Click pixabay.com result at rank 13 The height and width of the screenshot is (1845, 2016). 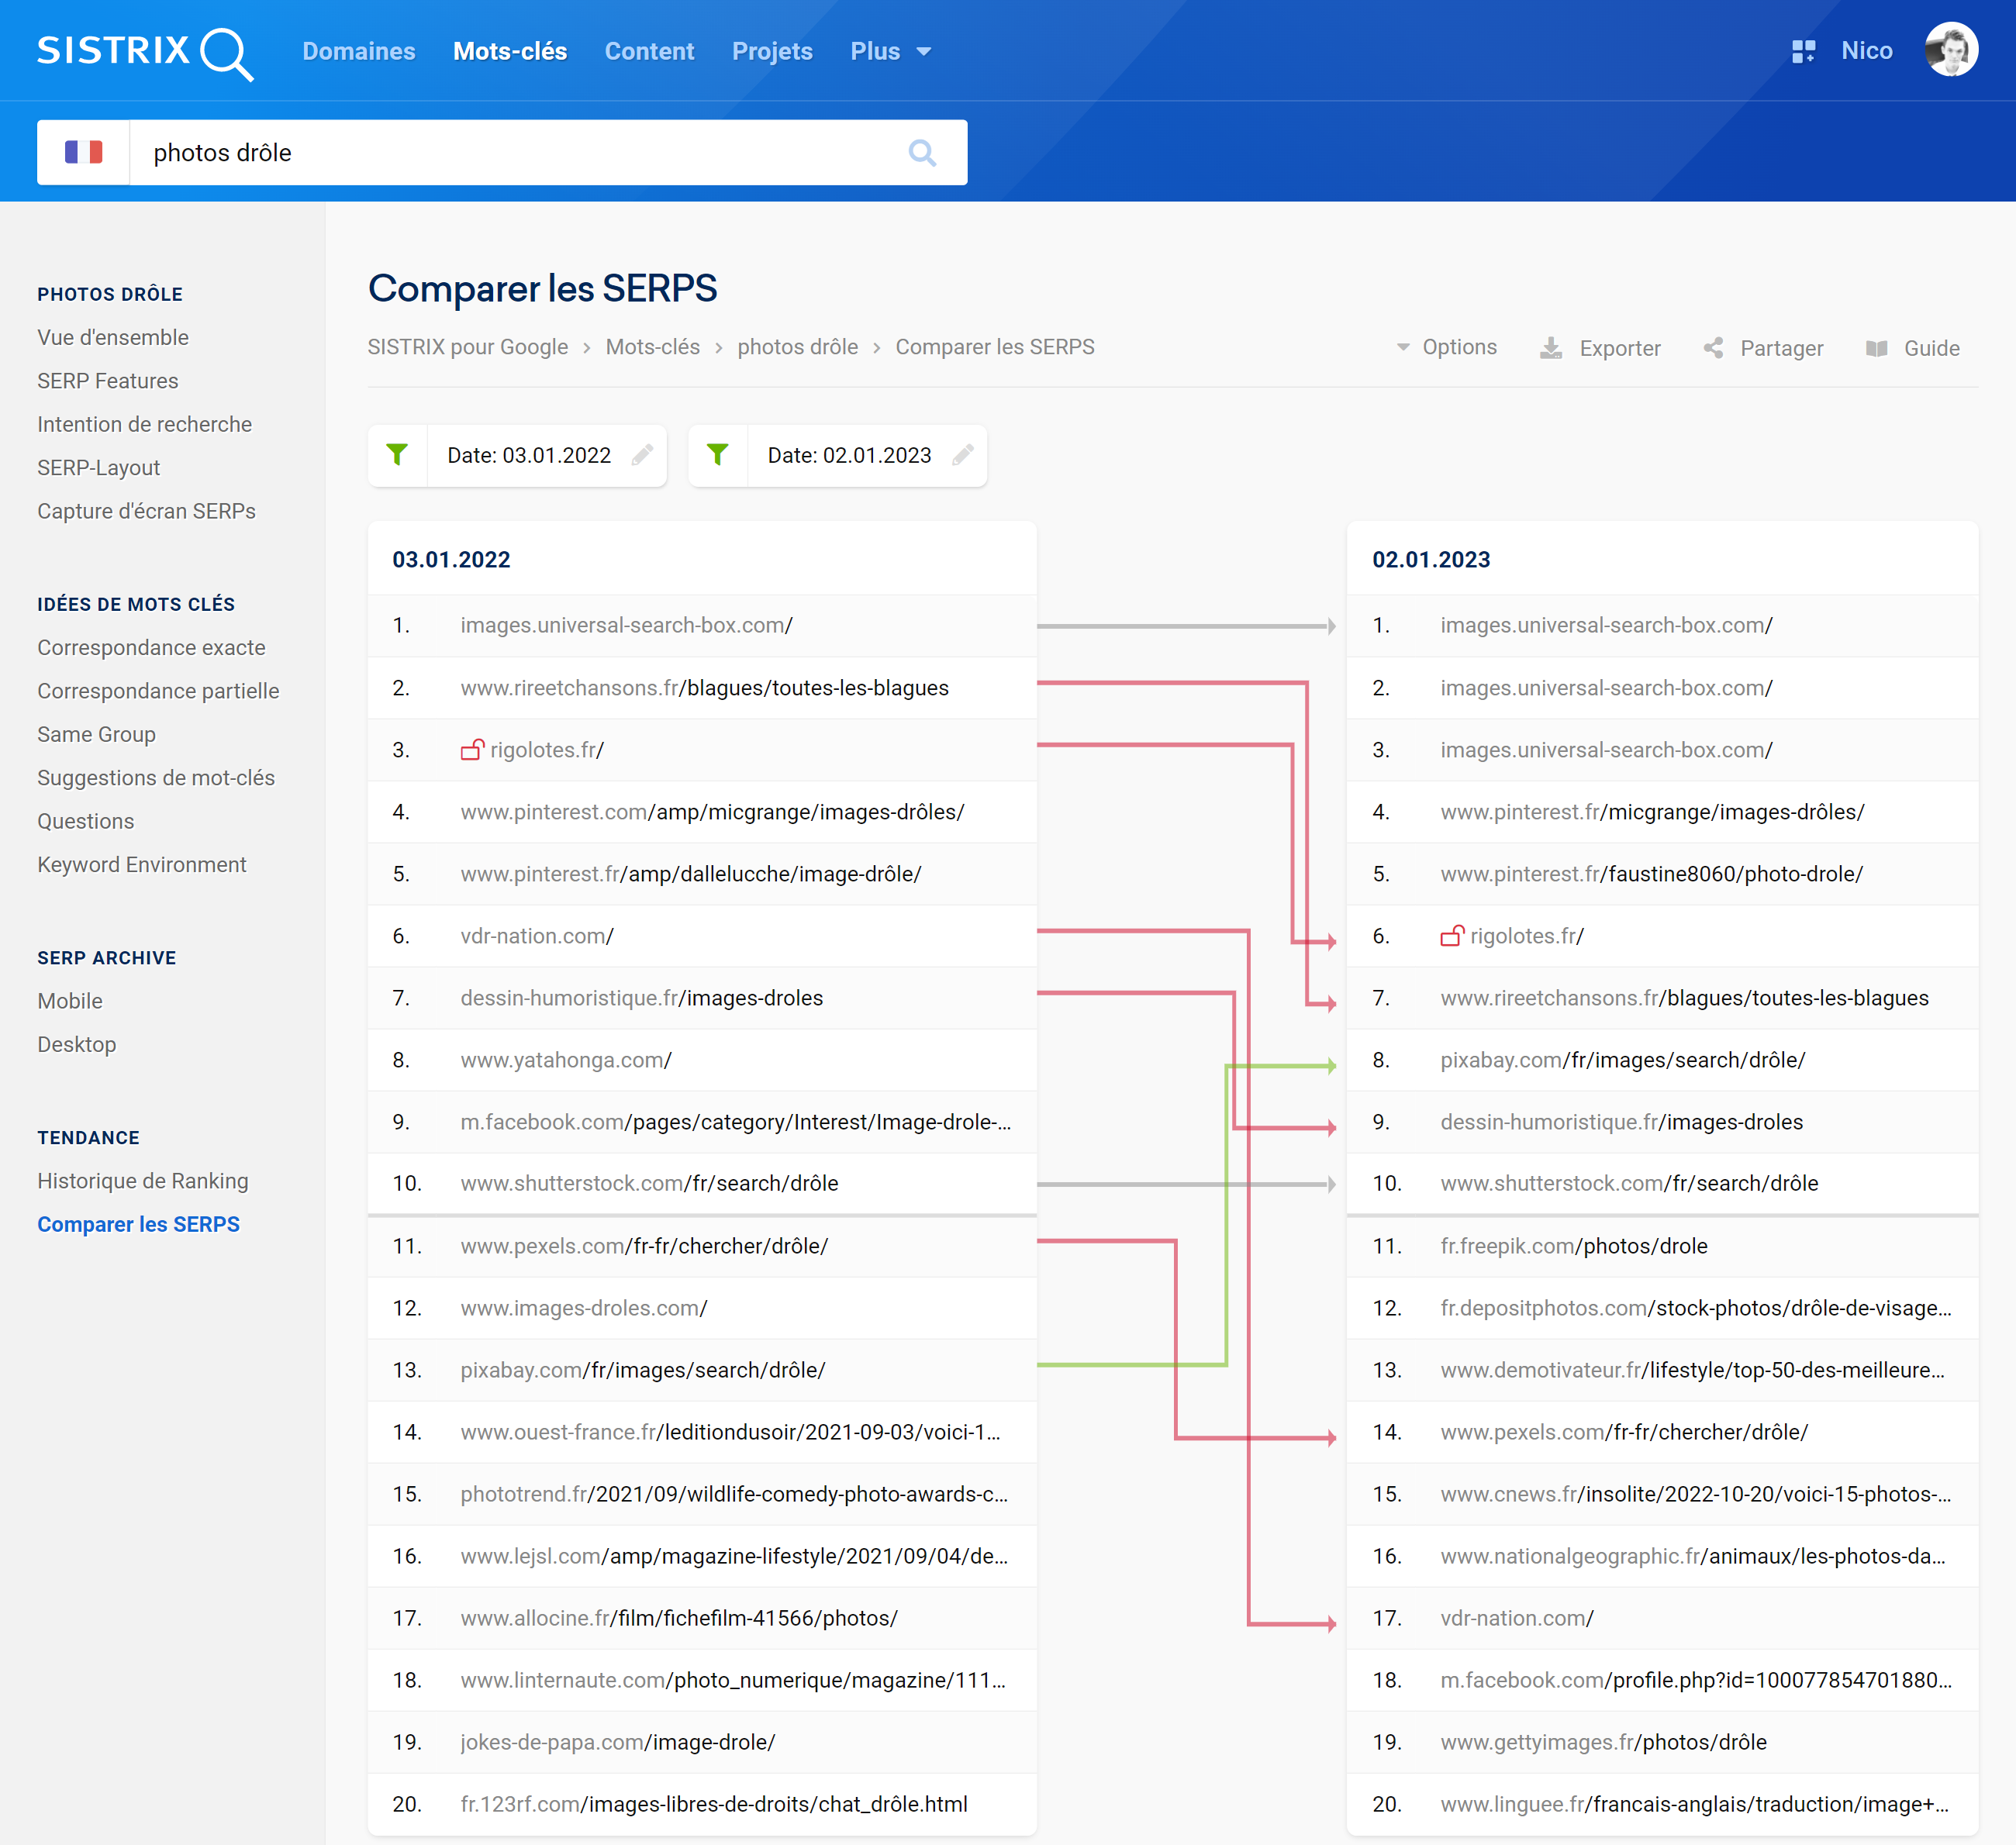pyautogui.click(x=643, y=1370)
